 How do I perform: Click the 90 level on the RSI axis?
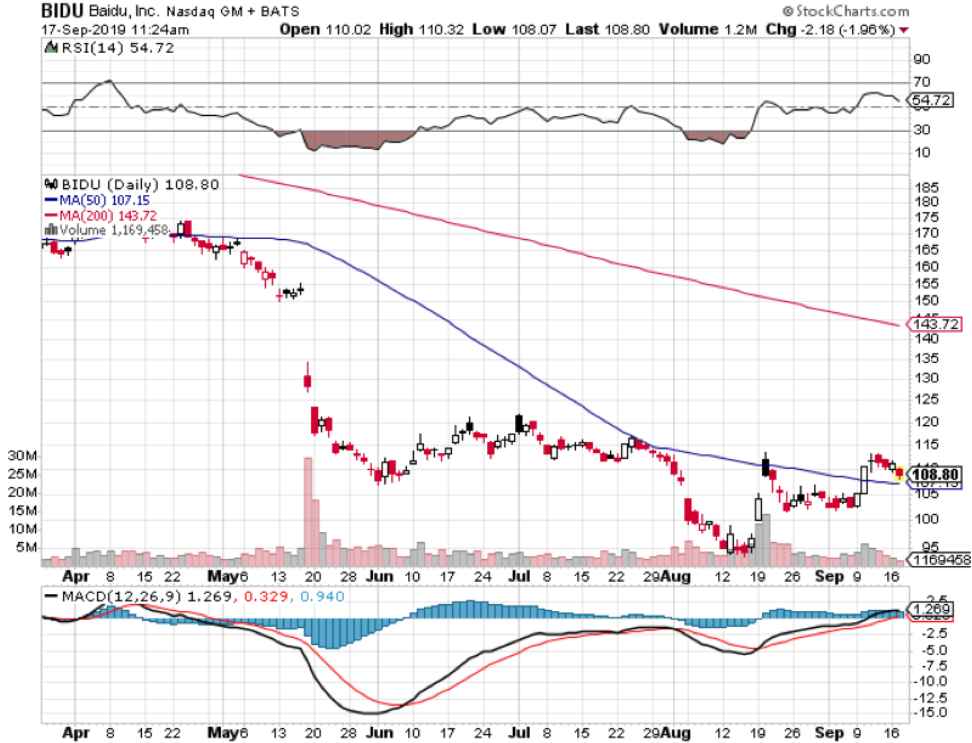[921, 59]
